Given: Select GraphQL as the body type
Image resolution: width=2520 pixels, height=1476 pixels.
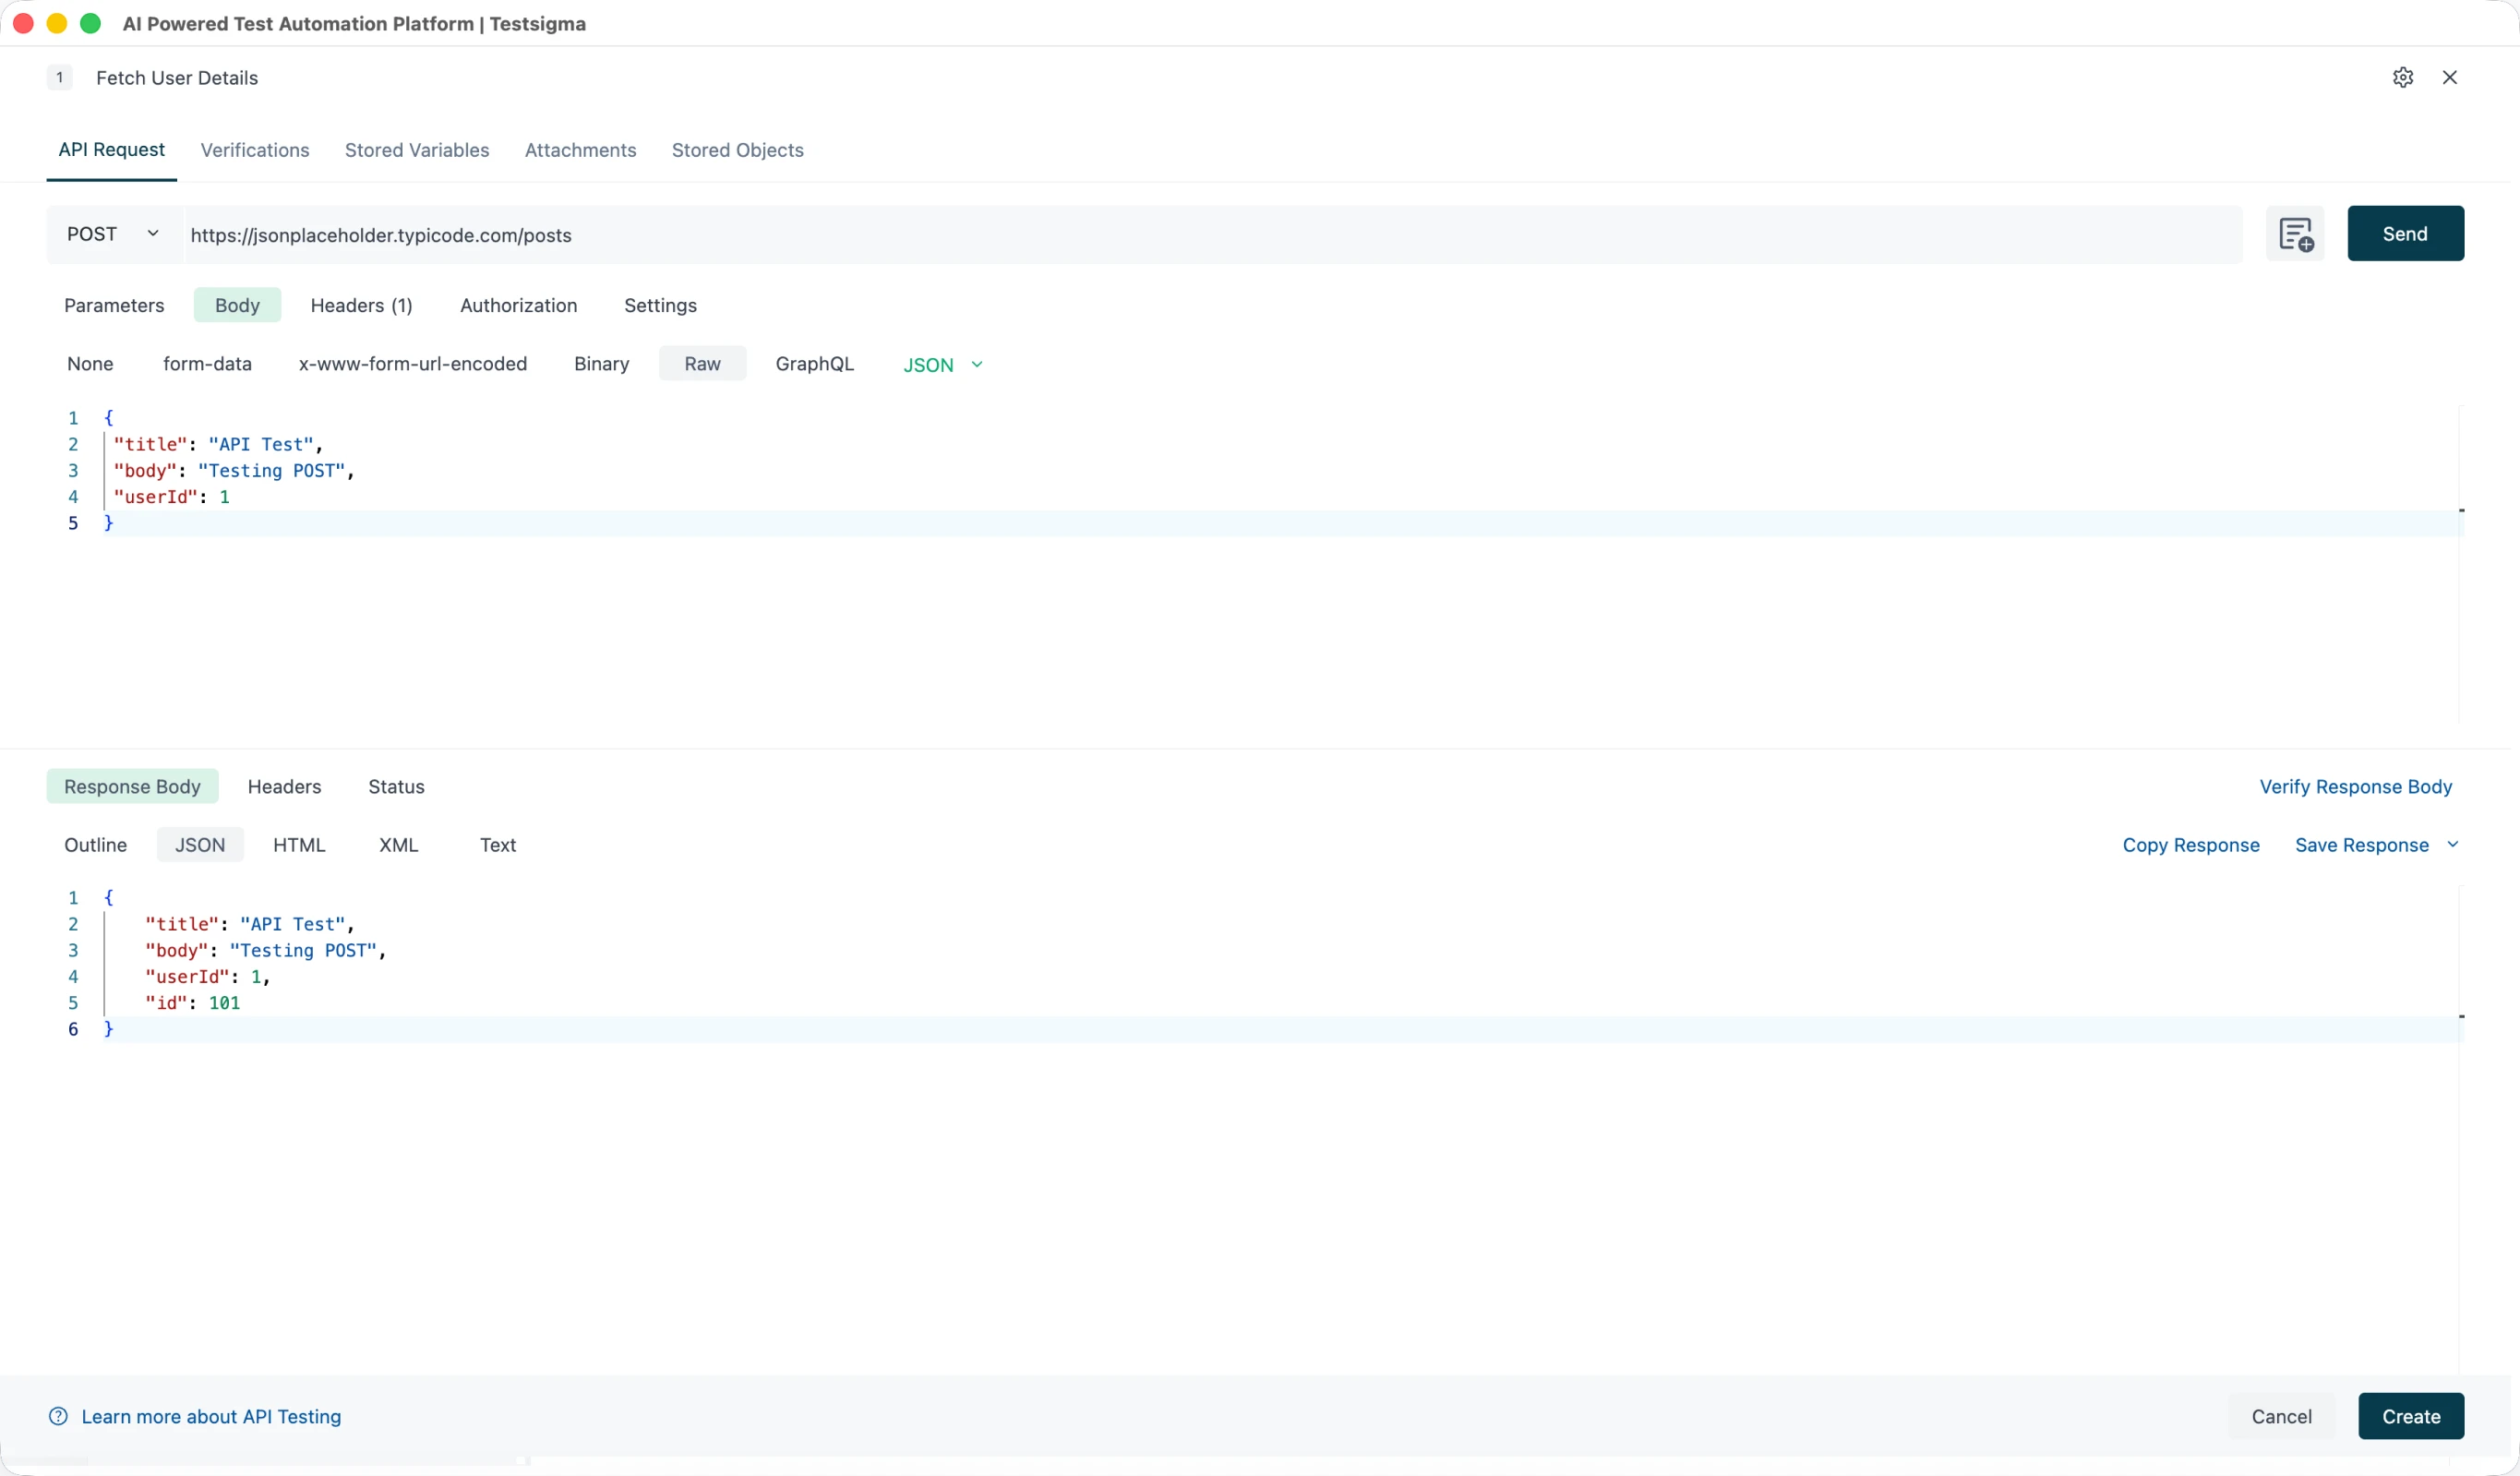Looking at the screenshot, I should (815, 363).
